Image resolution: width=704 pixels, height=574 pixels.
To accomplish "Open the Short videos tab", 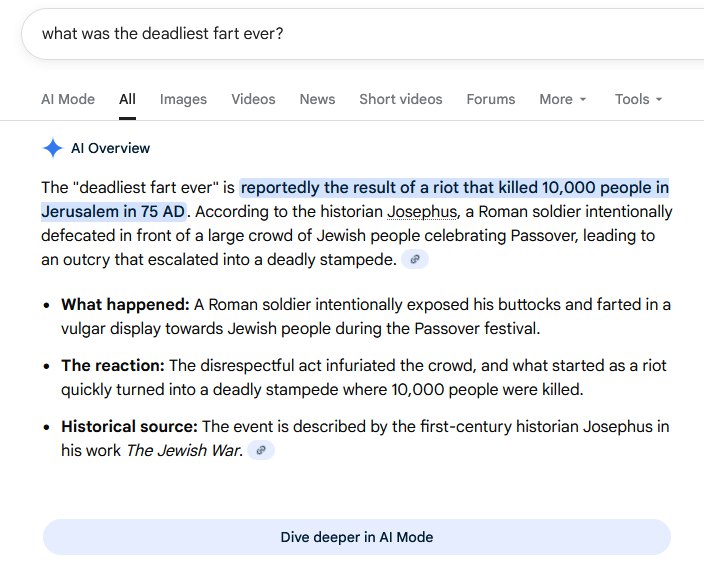I will click(x=400, y=99).
